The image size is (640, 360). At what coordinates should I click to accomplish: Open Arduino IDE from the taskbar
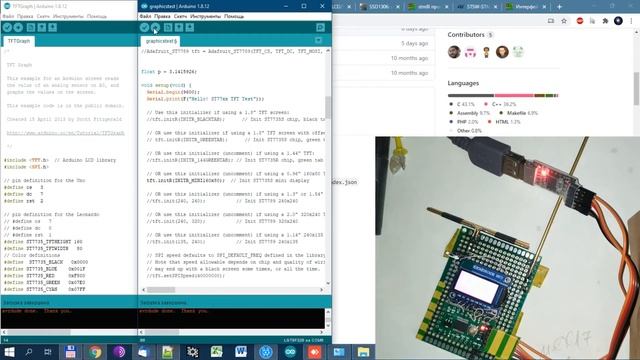290,352
